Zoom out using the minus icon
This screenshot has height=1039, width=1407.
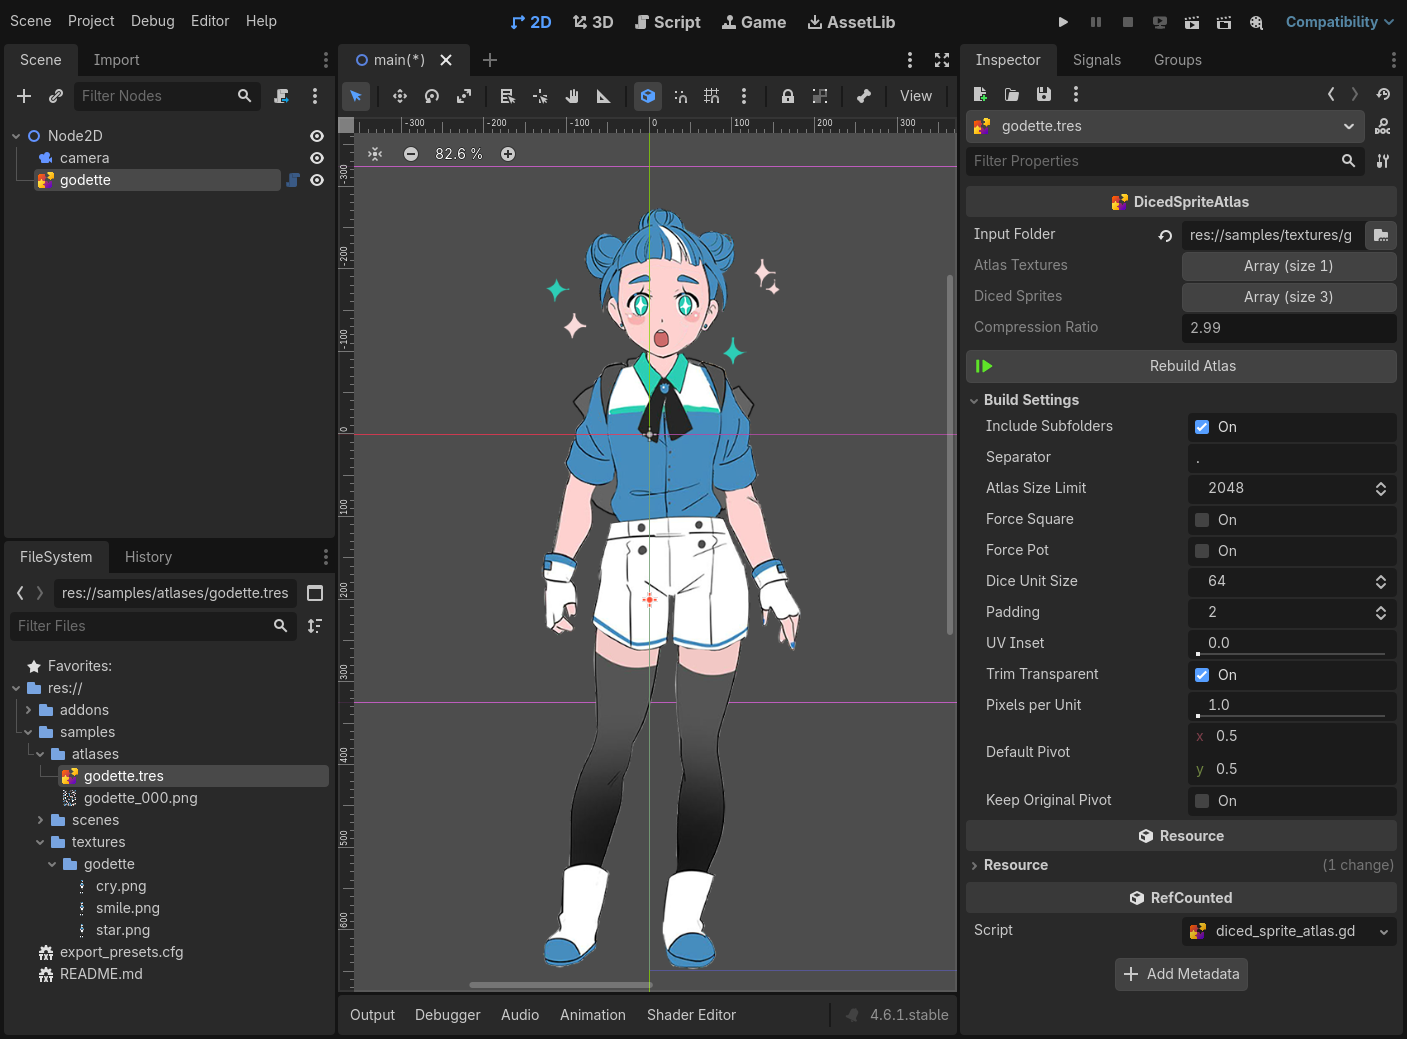point(411,154)
